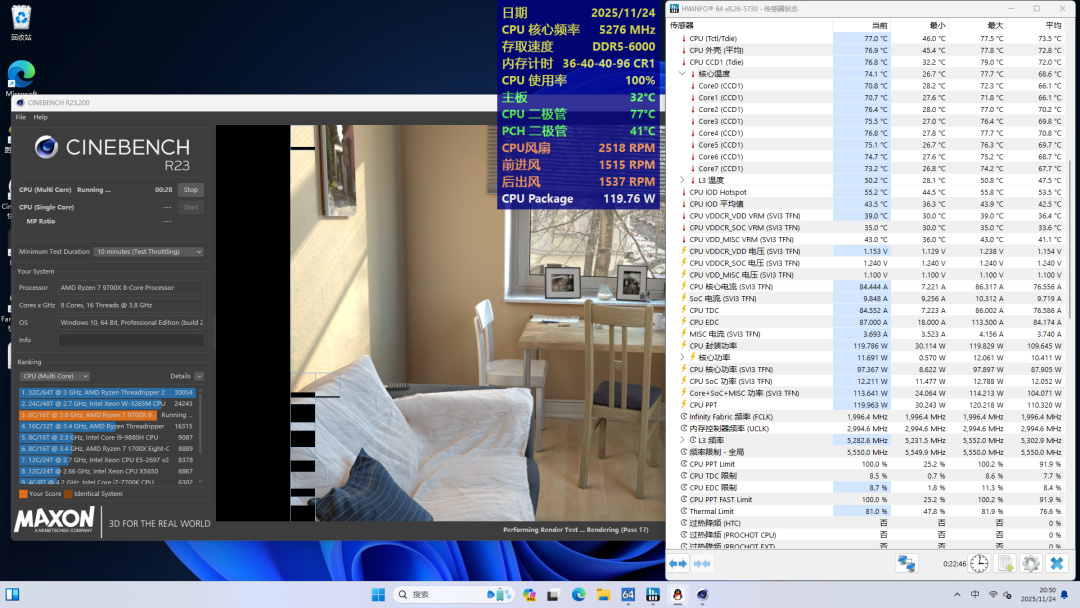Image resolution: width=1080 pixels, height=608 pixels.
Task: Start HWiNFO logging with the sheet-plus icon
Action: coord(1005,563)
